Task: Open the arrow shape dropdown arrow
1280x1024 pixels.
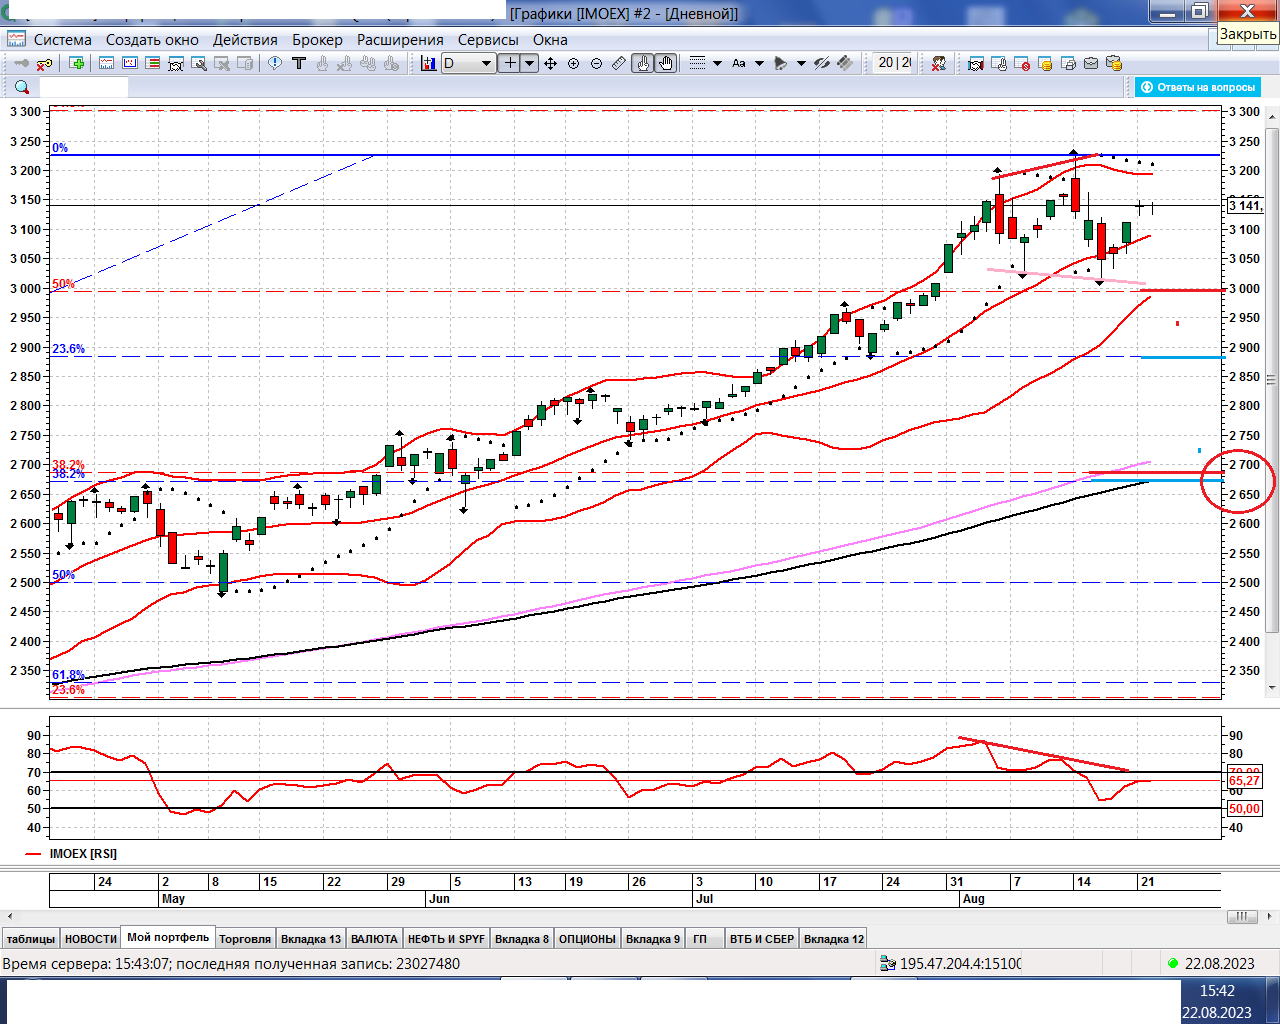Action: click(x=801, y=63)
